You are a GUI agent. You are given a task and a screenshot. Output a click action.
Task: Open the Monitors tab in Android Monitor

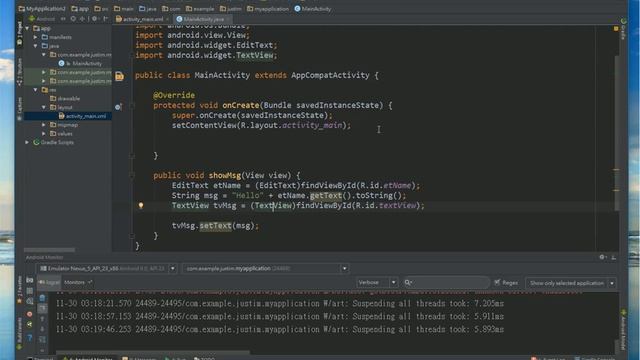point(78,282)
